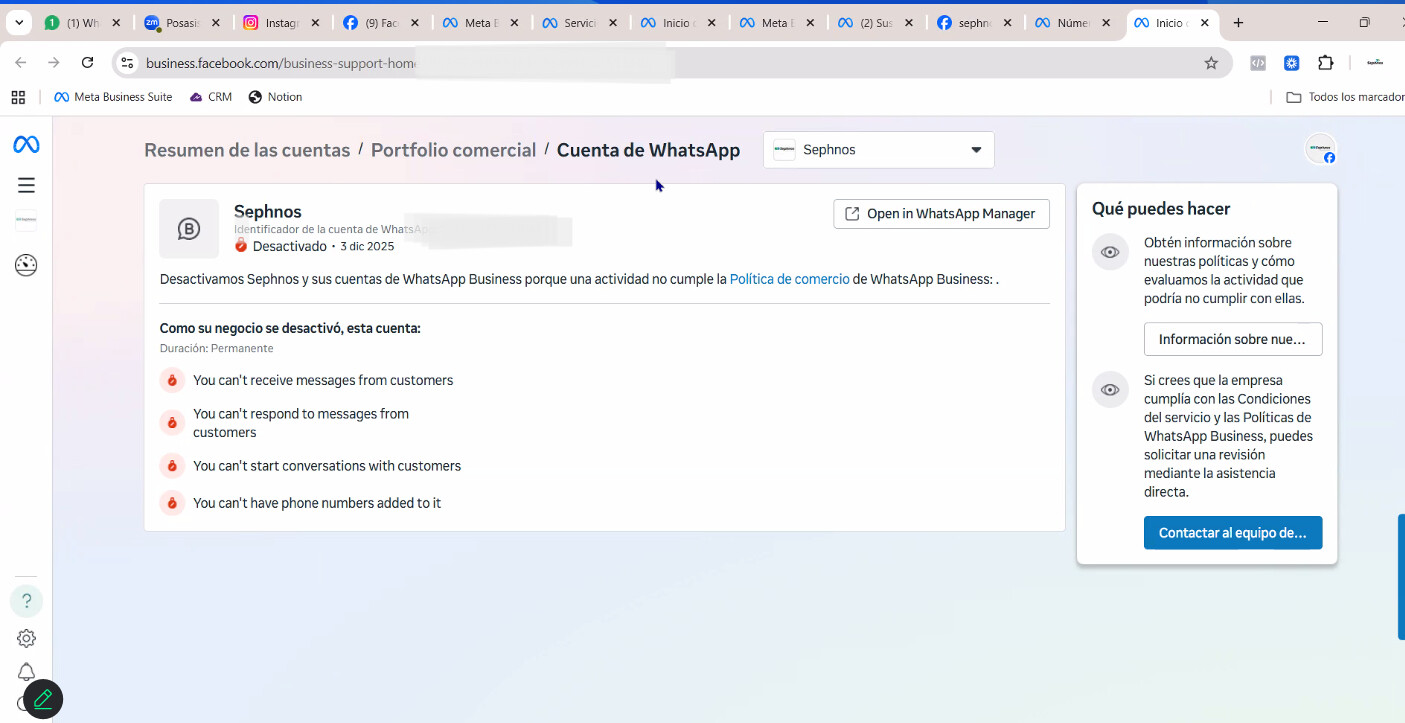Open settings gear in left sidebar

click(27, 638)
